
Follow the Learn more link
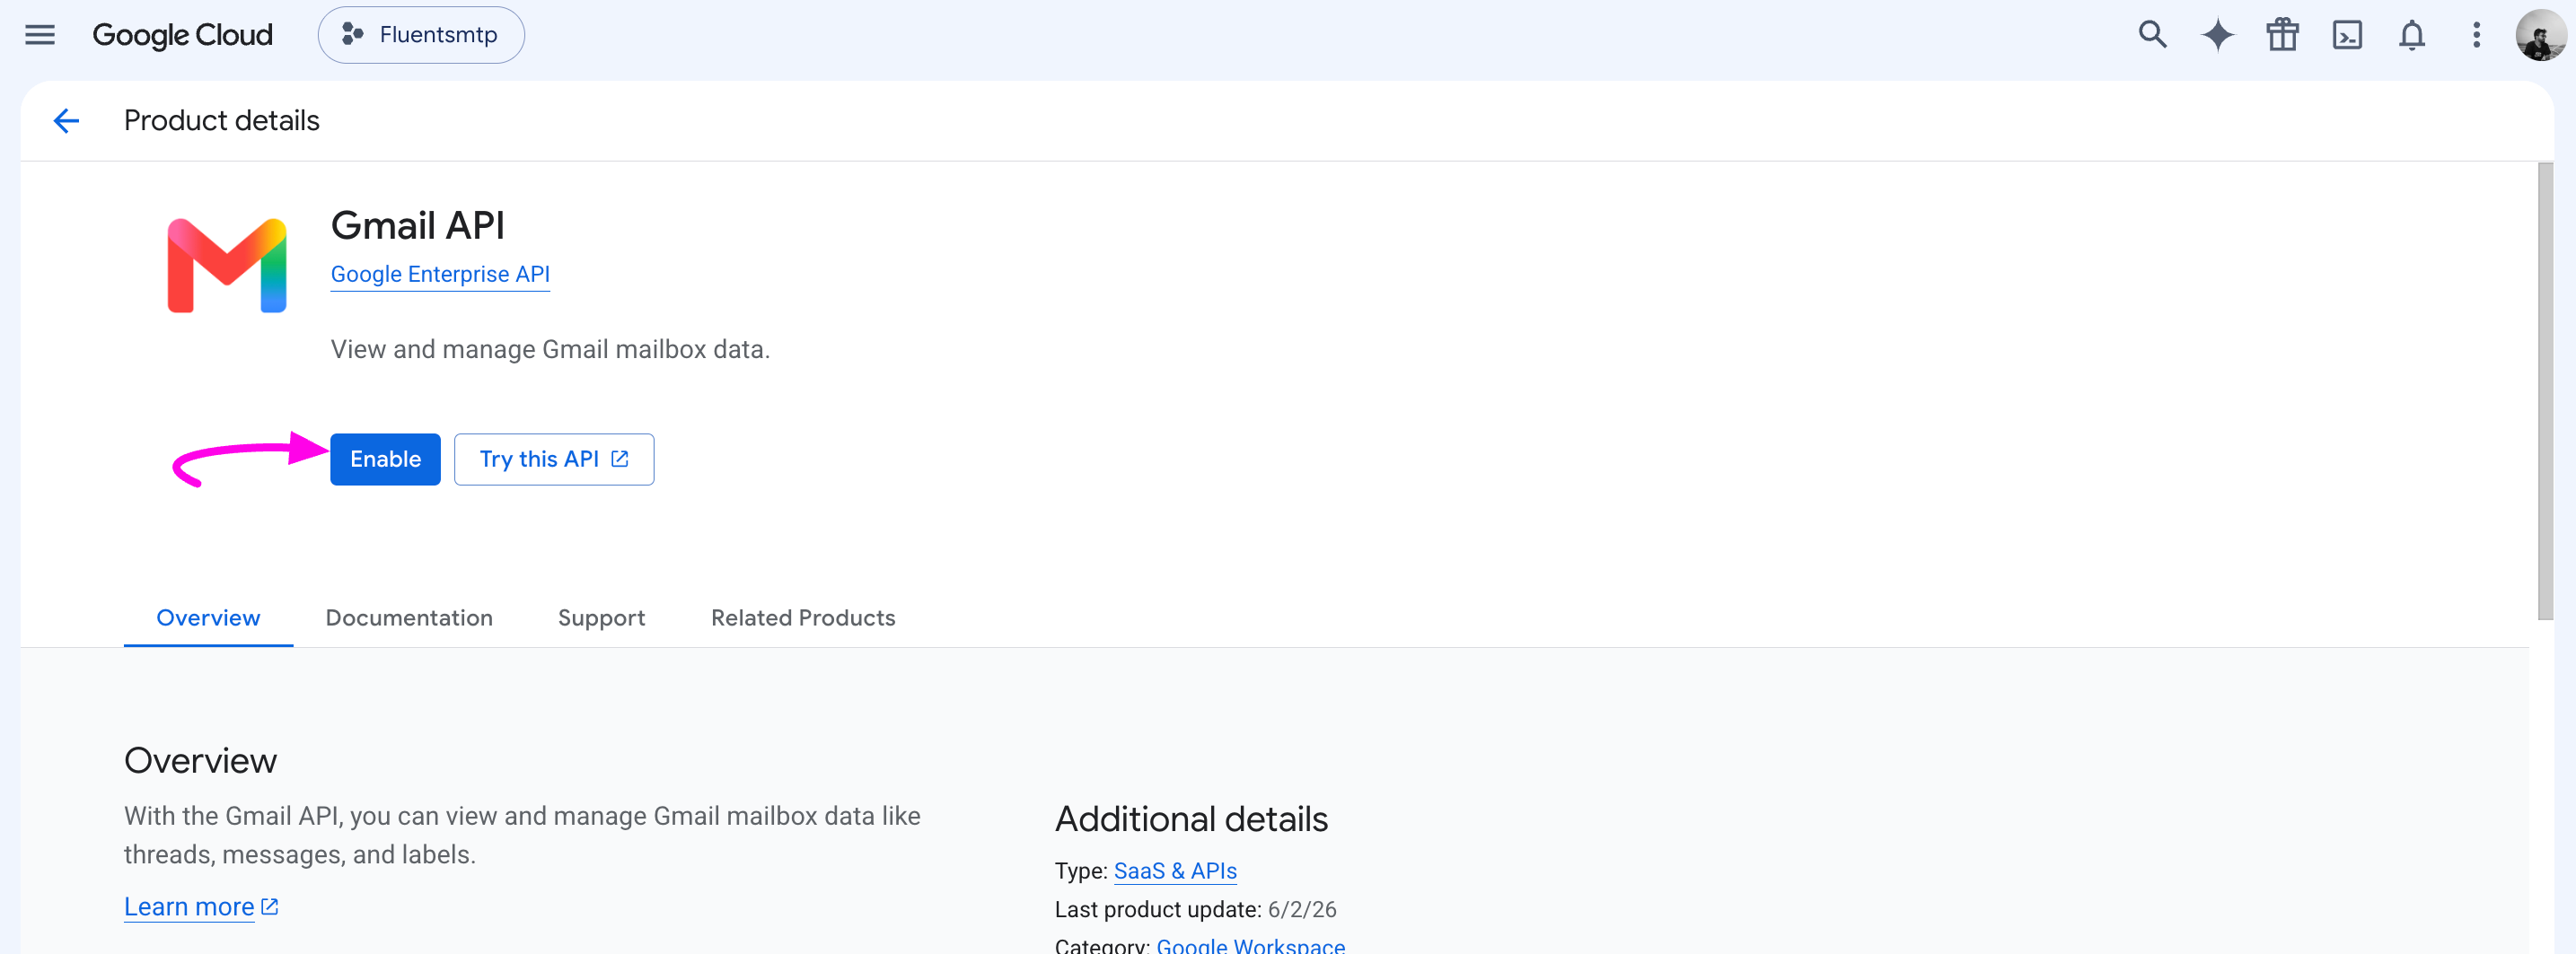click(201, 907)
